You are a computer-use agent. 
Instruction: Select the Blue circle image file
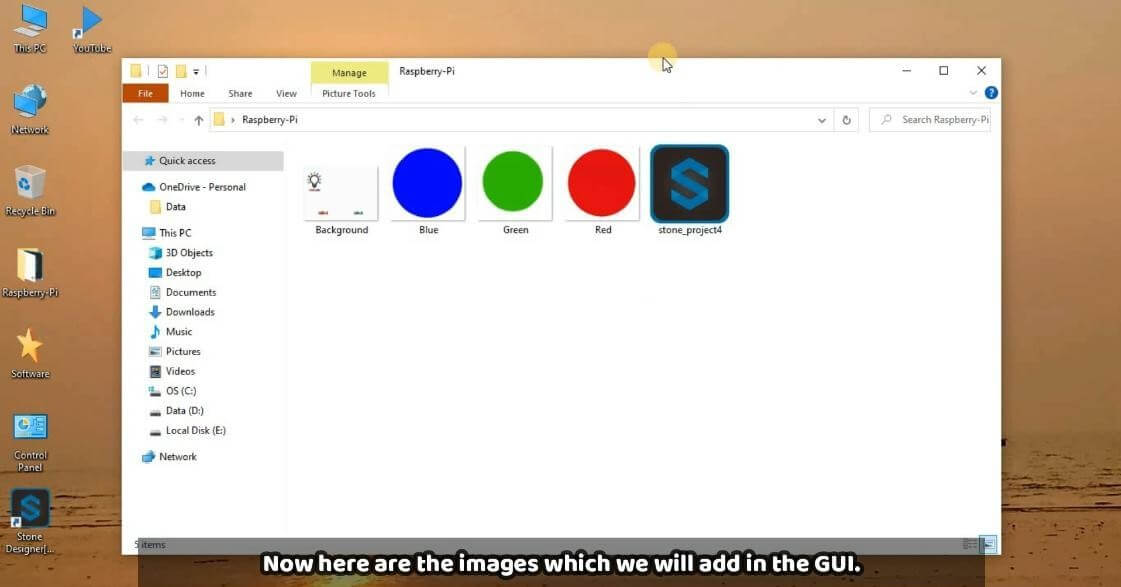[x=428, y=192]
